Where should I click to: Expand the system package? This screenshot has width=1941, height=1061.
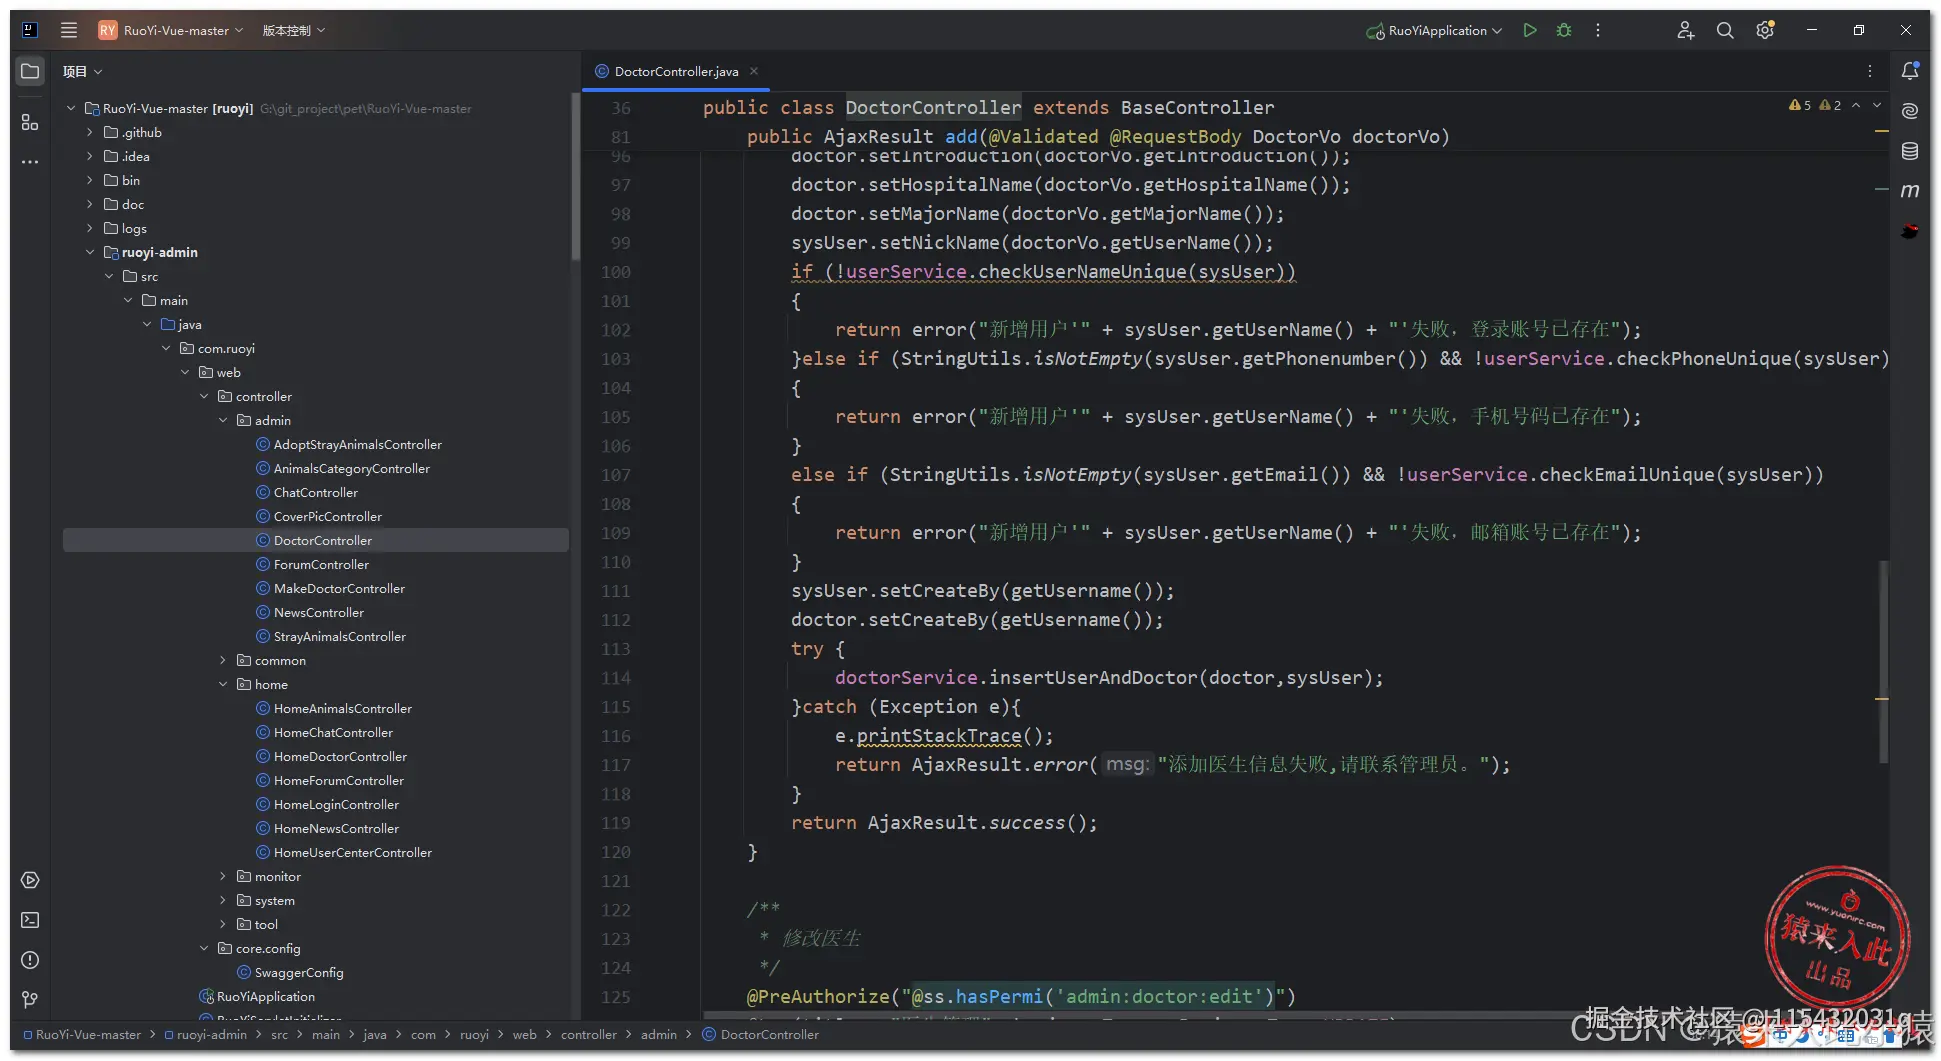(223, 900)
